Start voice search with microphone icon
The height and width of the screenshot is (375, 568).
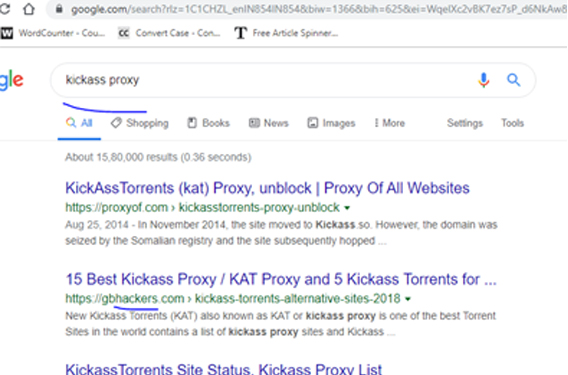coord(484,80)
